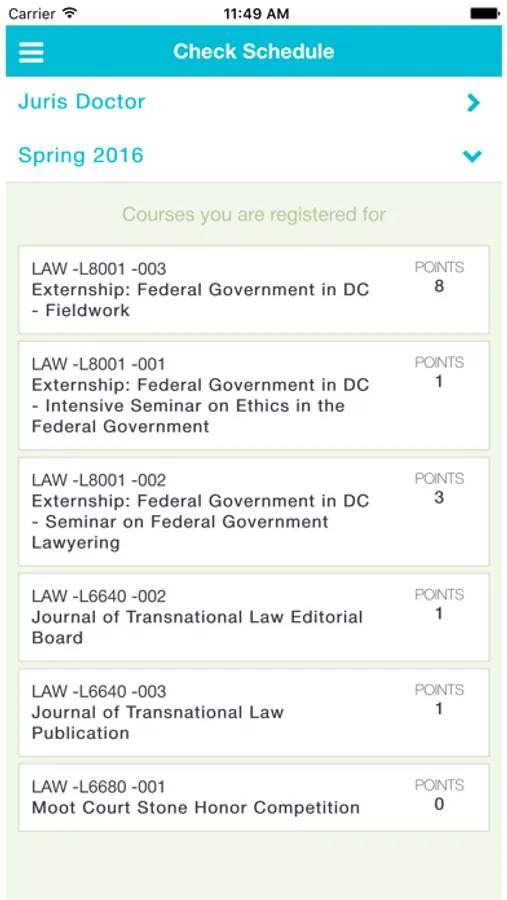The height and width of the screenshot is (900, 507).
Task: Tap the Carrier label in the status bar
Action: tap(32, 14)
